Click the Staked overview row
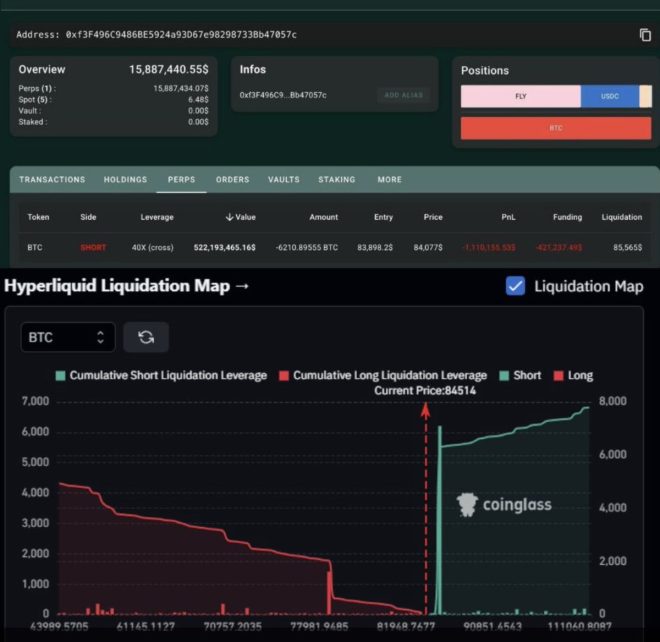Viewport: 660px width, 642px height. 113,122
